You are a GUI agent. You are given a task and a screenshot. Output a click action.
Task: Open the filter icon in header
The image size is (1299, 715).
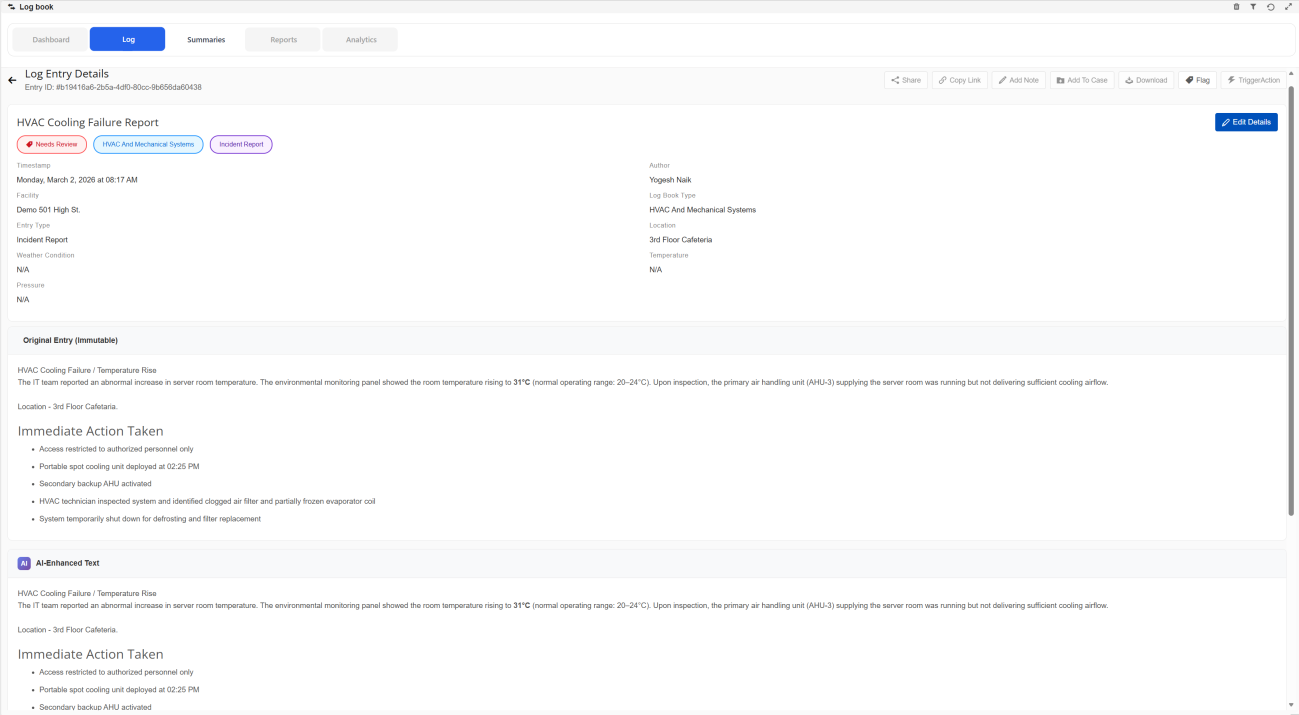pyautogui.click(x=1253, y=7)
